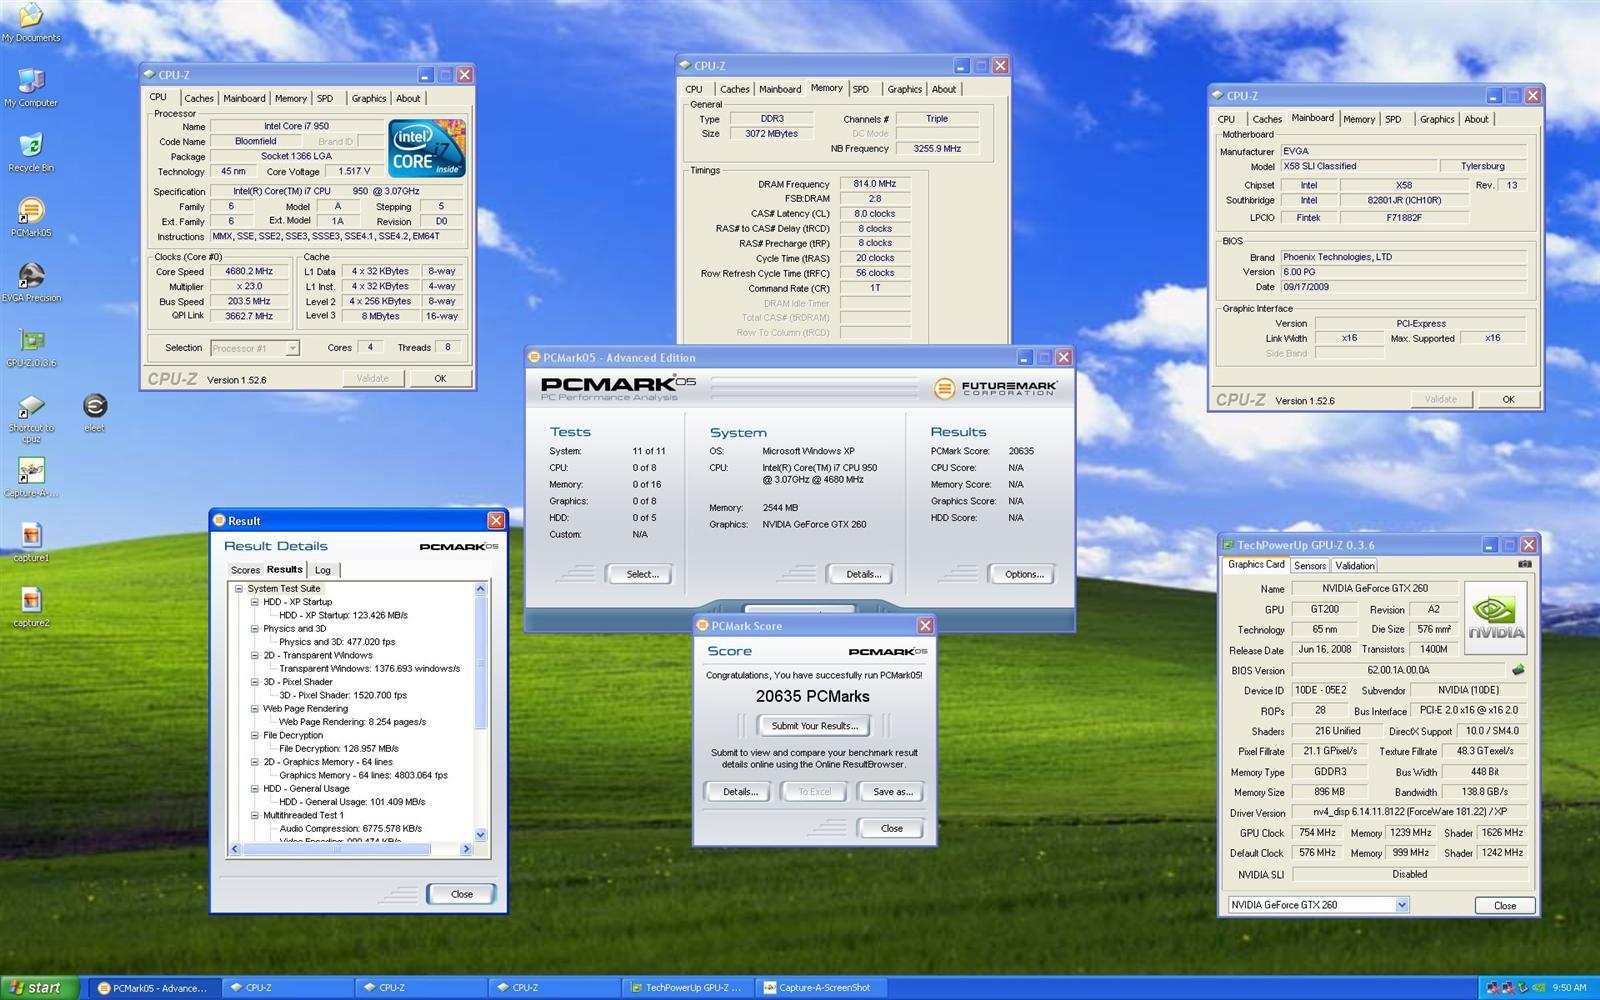The width and height of the screenshot is (1600, 1000).
Task: Open Caches tab in the CPU-Z processor window
Action: click(199, 98)
